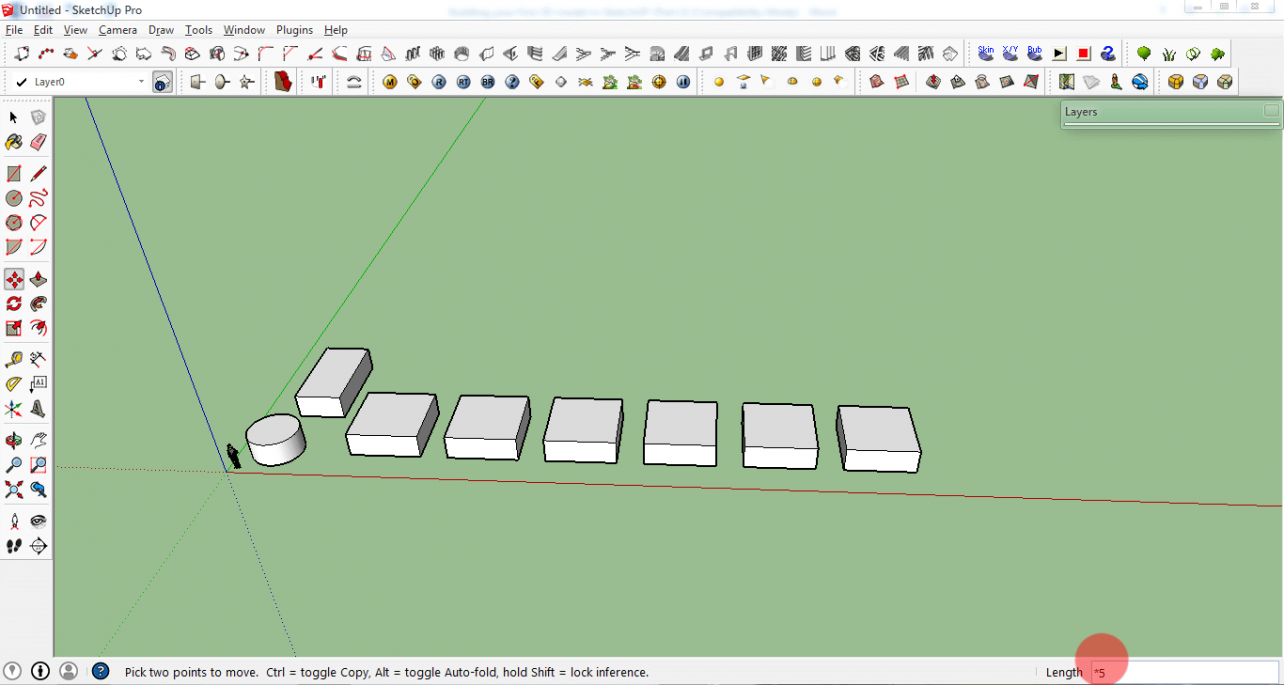Open the Plugins menu
The height and width of the screenshot is (685, 1284).
coord(294,30)
